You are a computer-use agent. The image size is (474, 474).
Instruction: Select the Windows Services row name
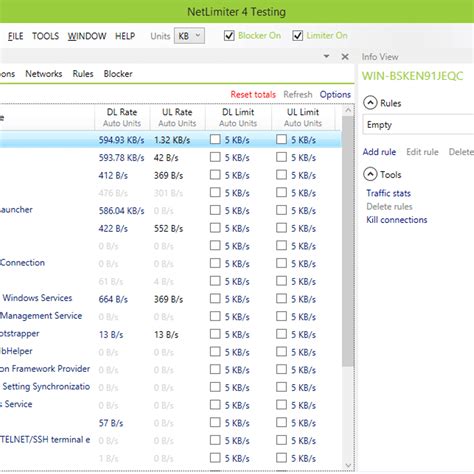click(37, 298)
